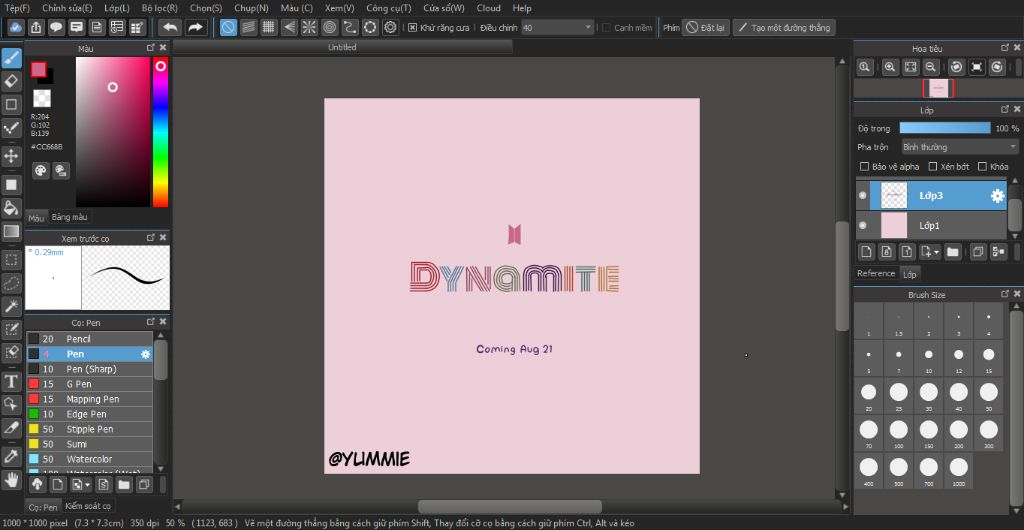The image size is (1024, 530).
Task: Activate the Lasso selection tool
Action: point(11,283)
